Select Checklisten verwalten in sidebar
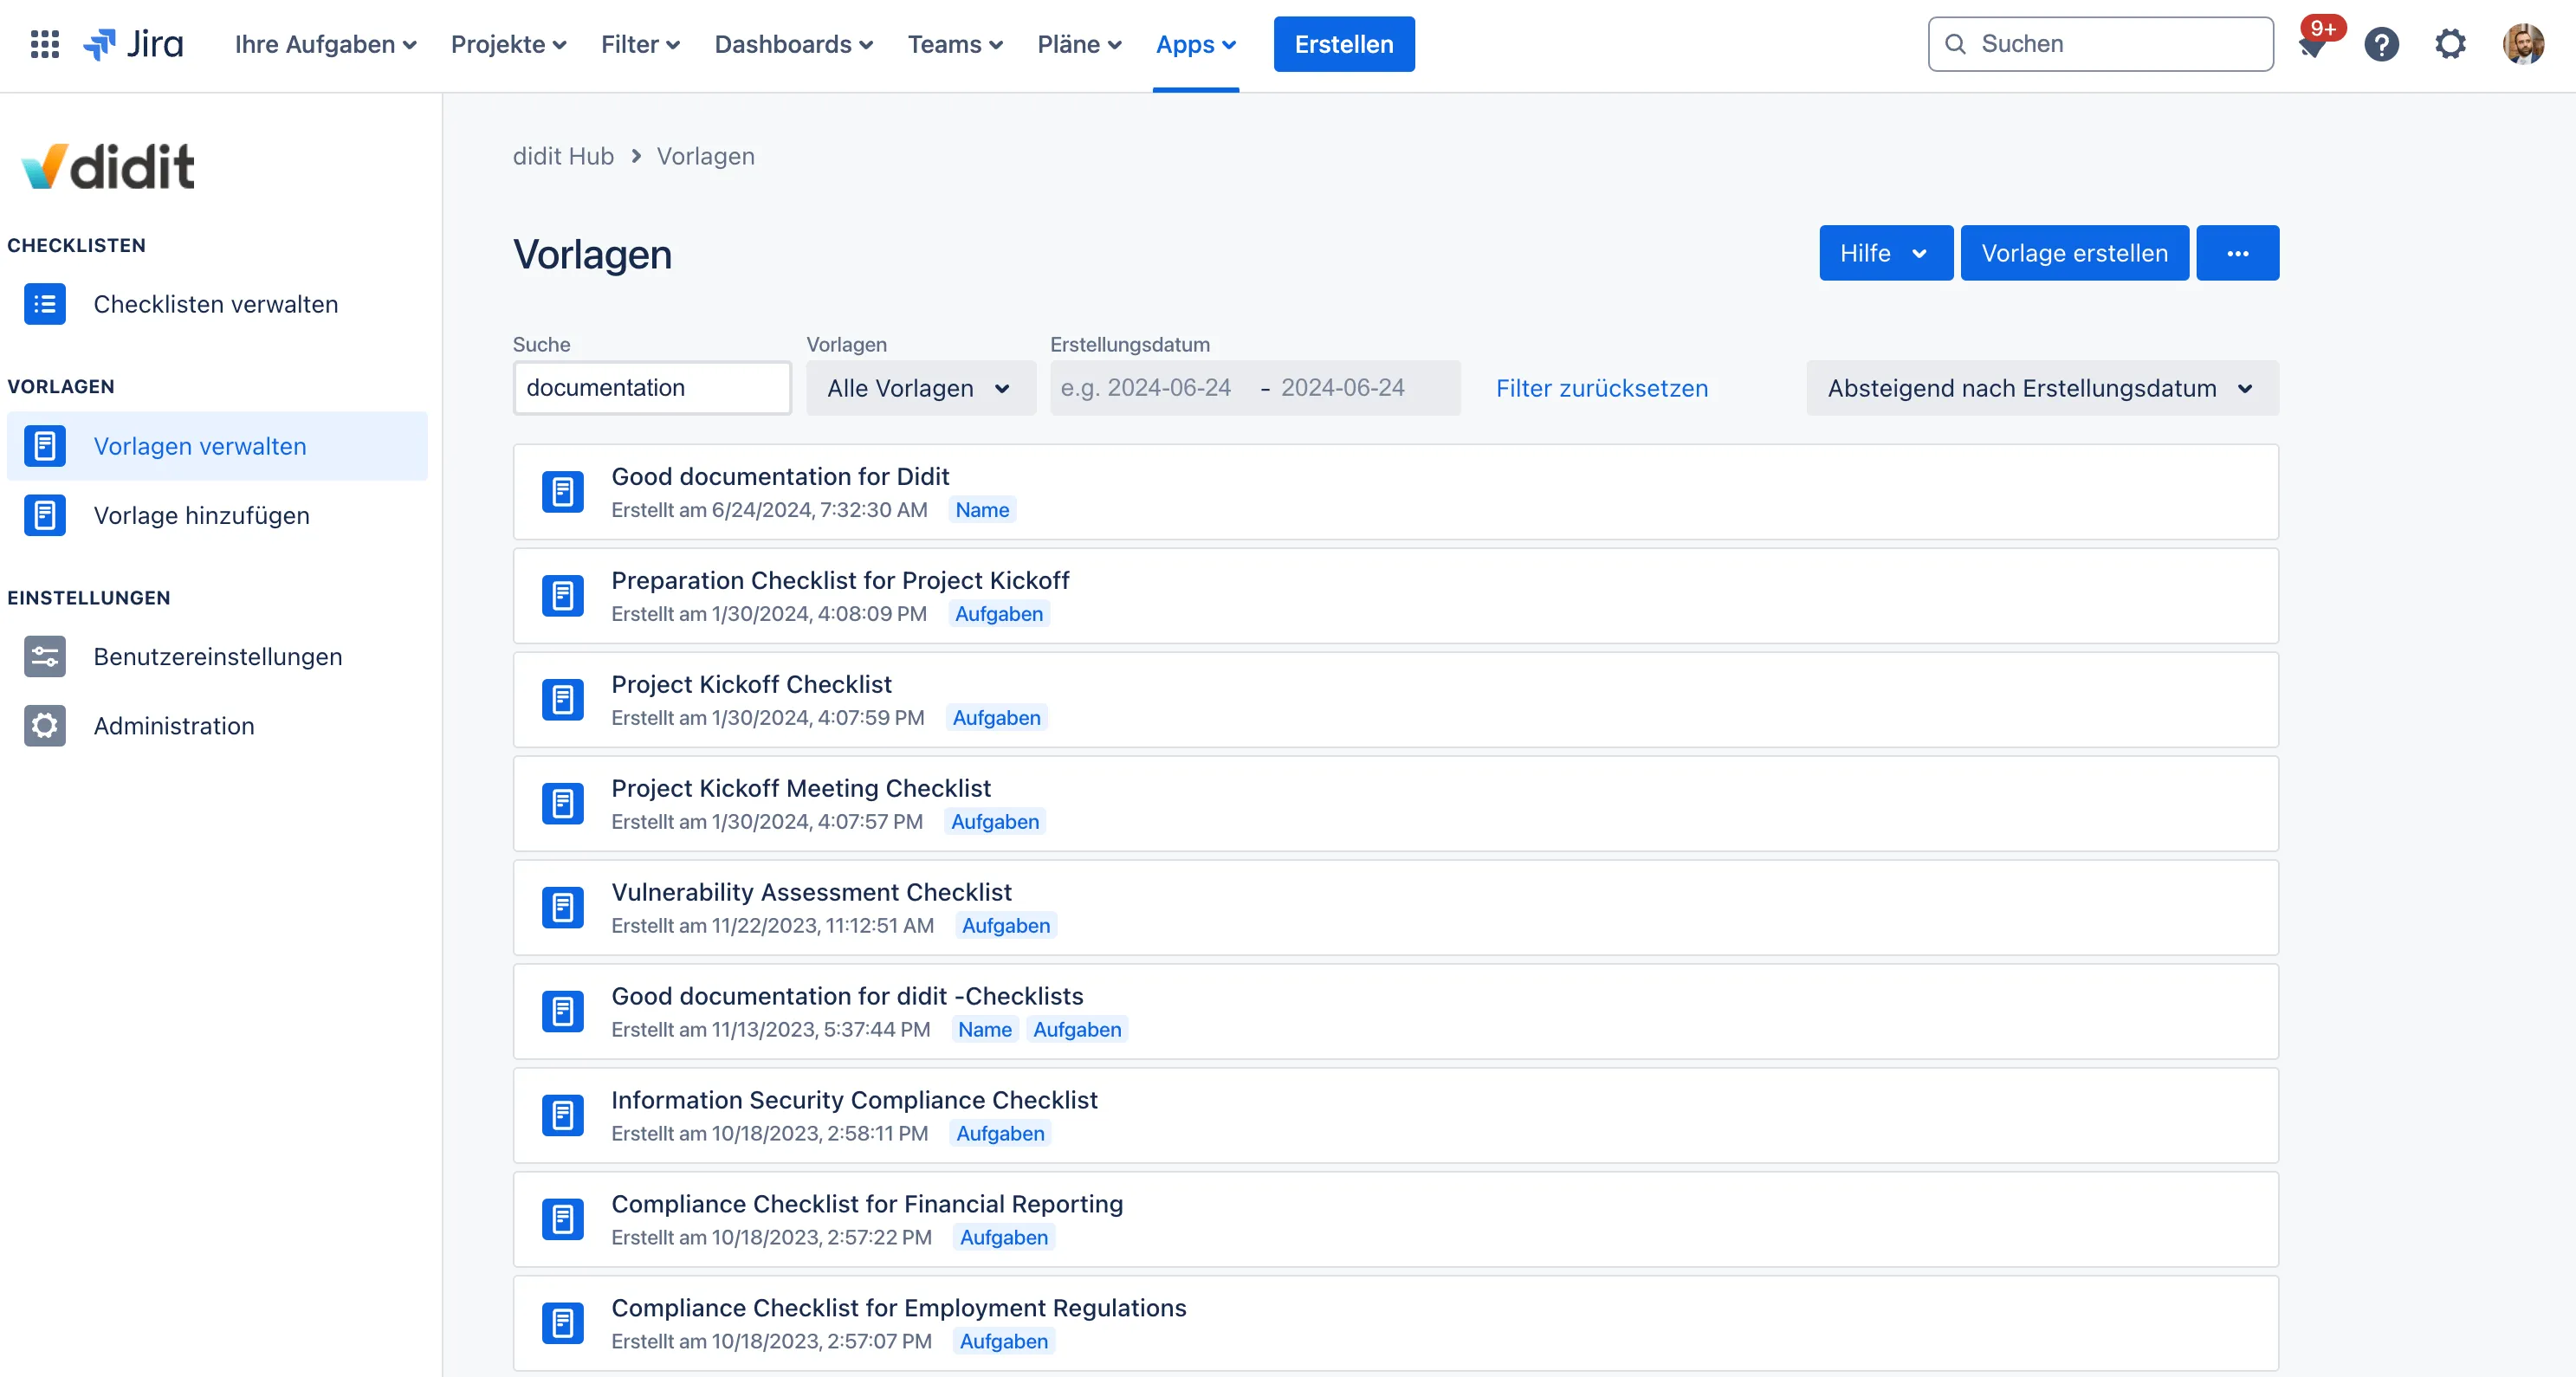 (x=217, y=304)
